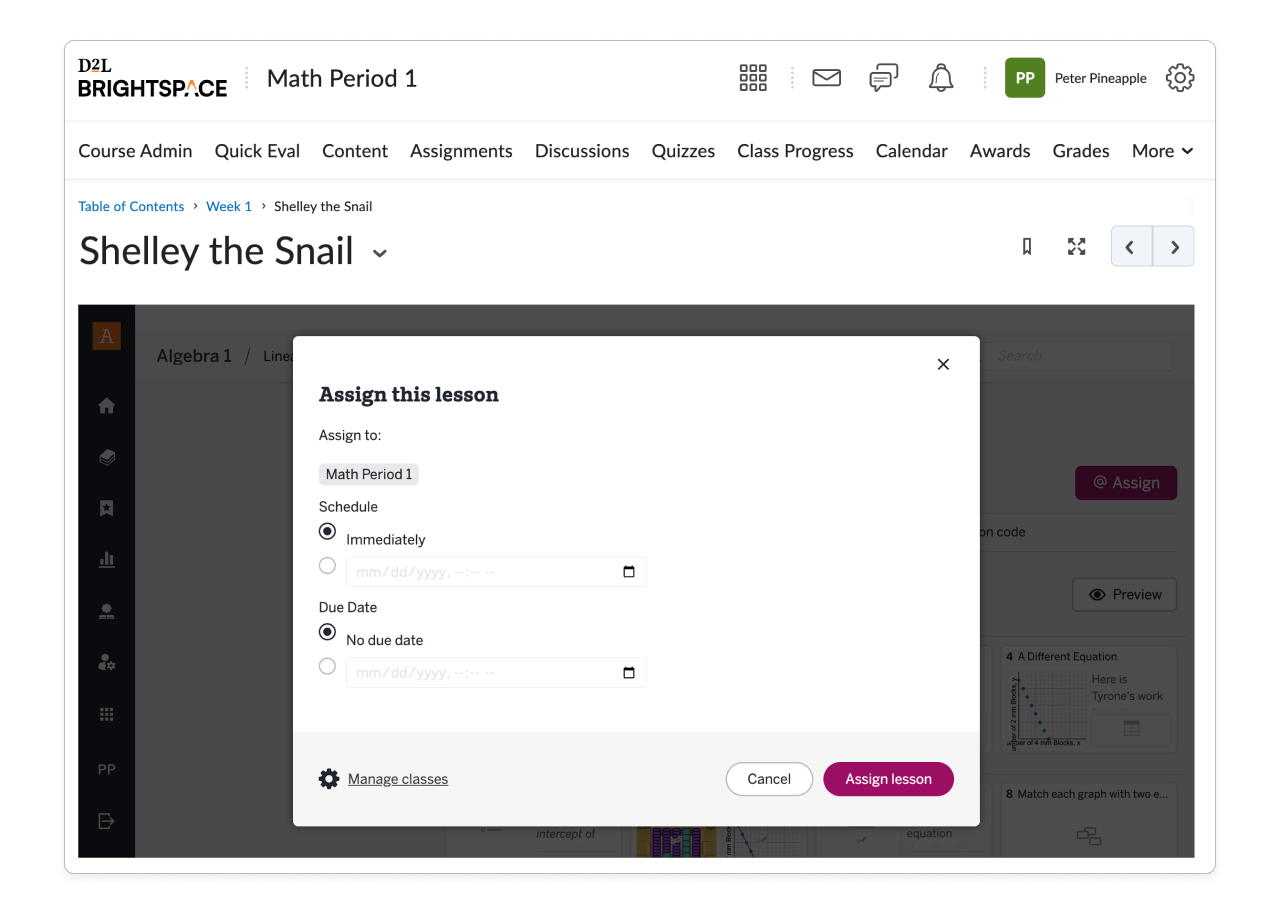
Task: Open the due date calendar picker
Action: (629, 672)
